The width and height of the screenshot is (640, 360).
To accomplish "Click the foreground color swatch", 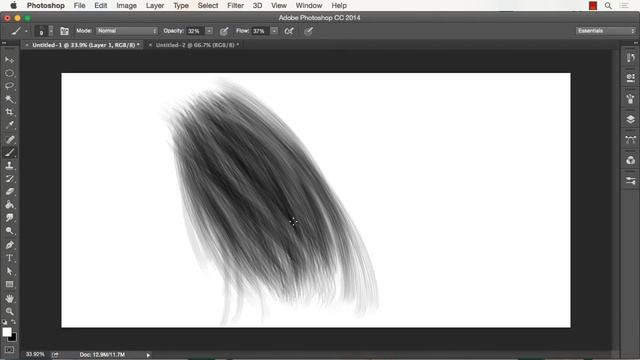I will (x=7, y=332).
